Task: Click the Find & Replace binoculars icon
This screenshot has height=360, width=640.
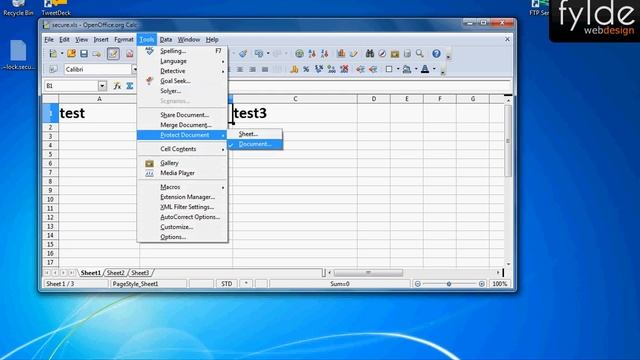Action: tap(370, 53)
